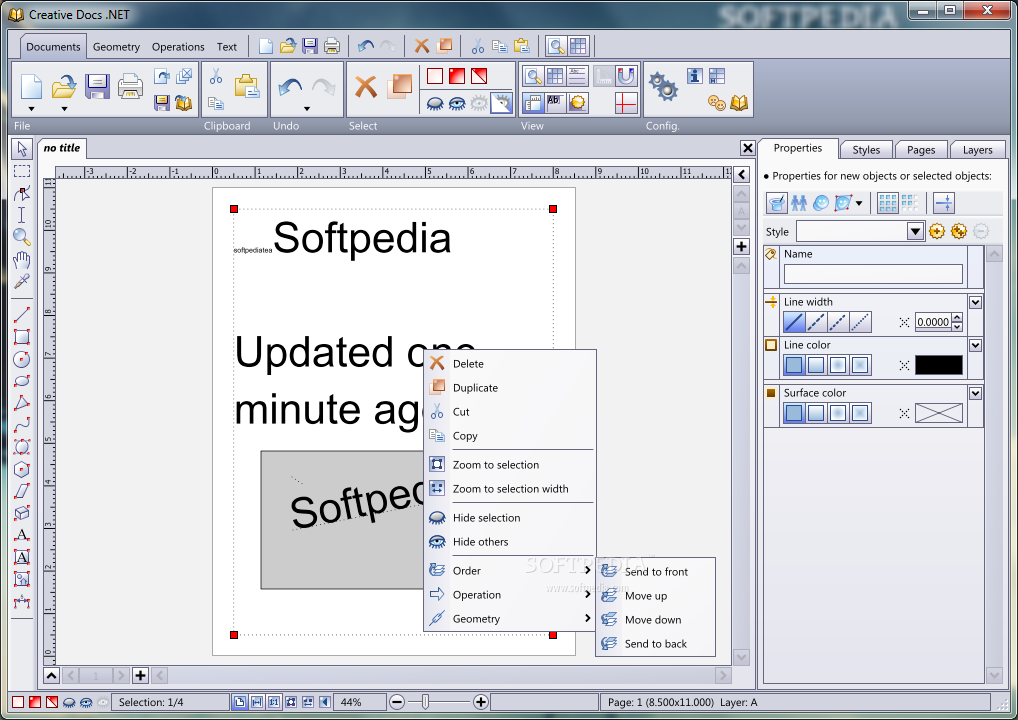
Task: Select the arrow selection tool
Action: (x=22, y=149)
